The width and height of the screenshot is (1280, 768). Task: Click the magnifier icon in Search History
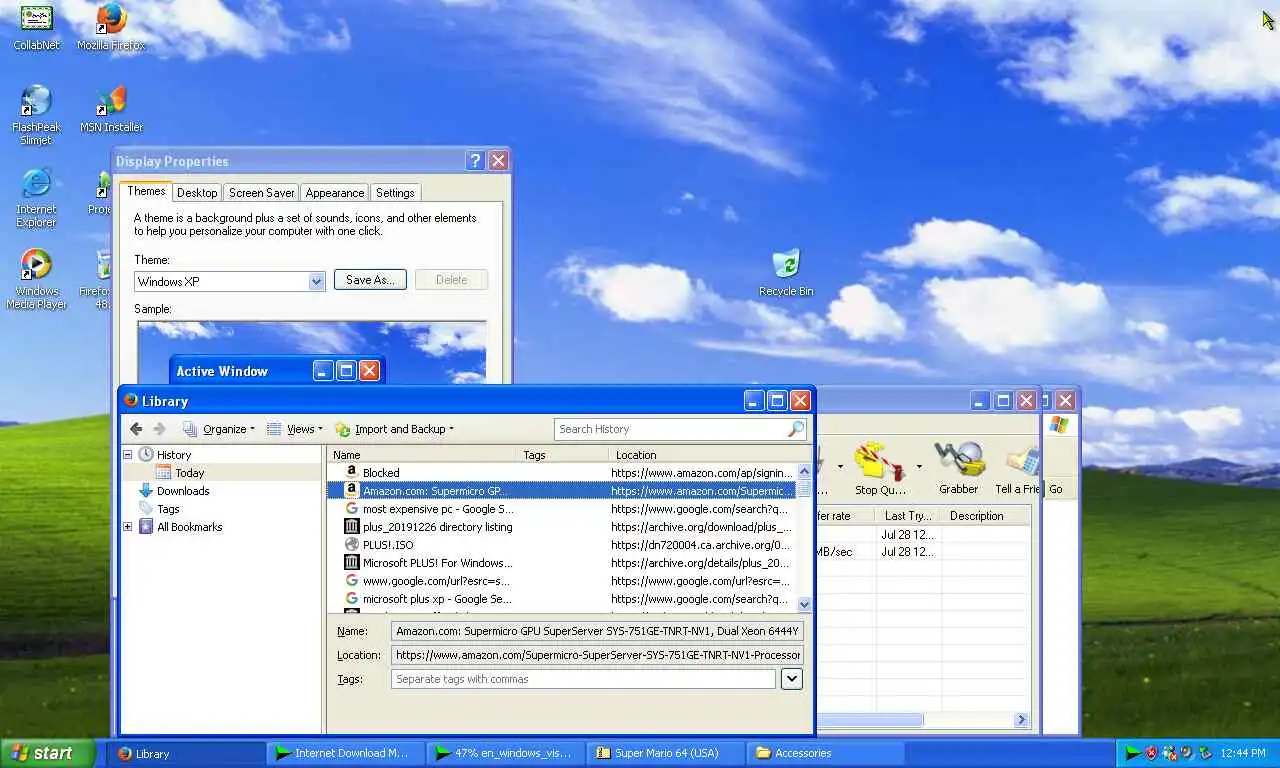pyautogui.click(x=796, y=429)
